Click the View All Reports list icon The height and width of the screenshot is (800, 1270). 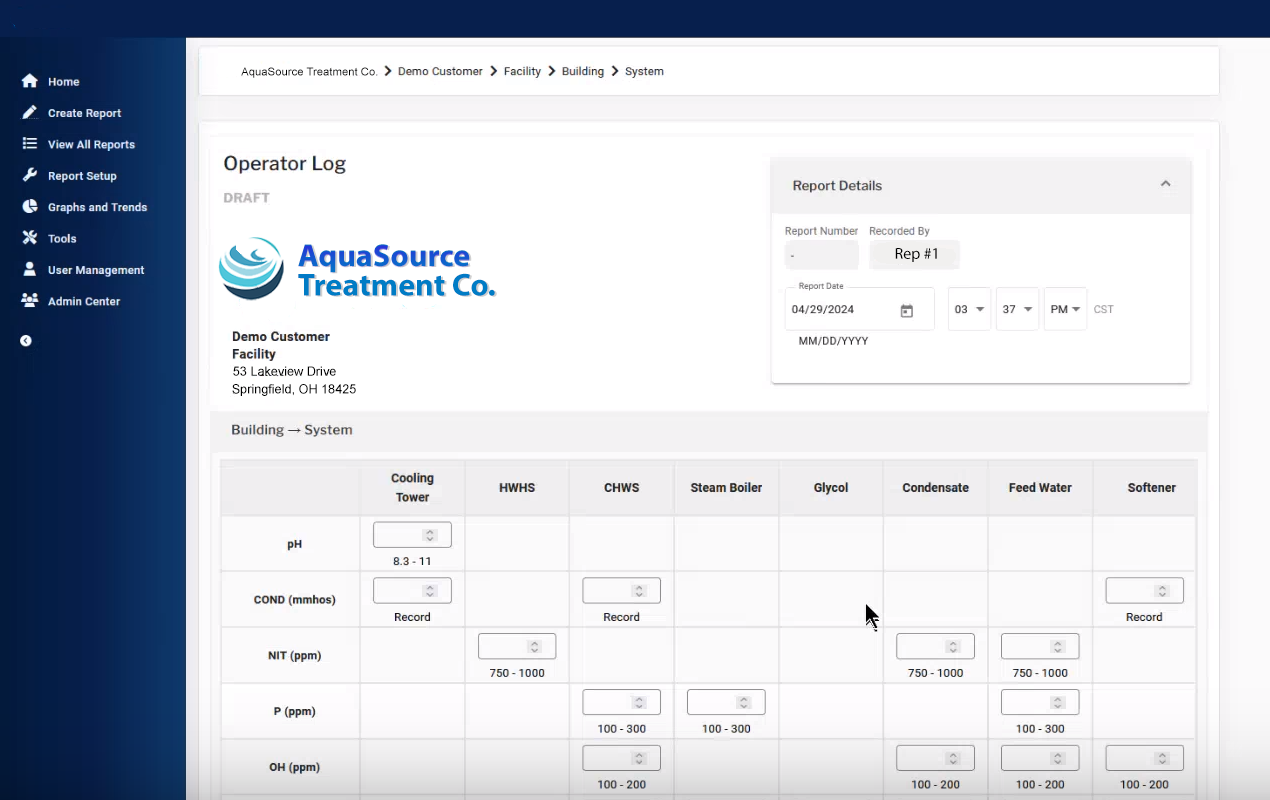pyautogui.click(x=30, y=144)
